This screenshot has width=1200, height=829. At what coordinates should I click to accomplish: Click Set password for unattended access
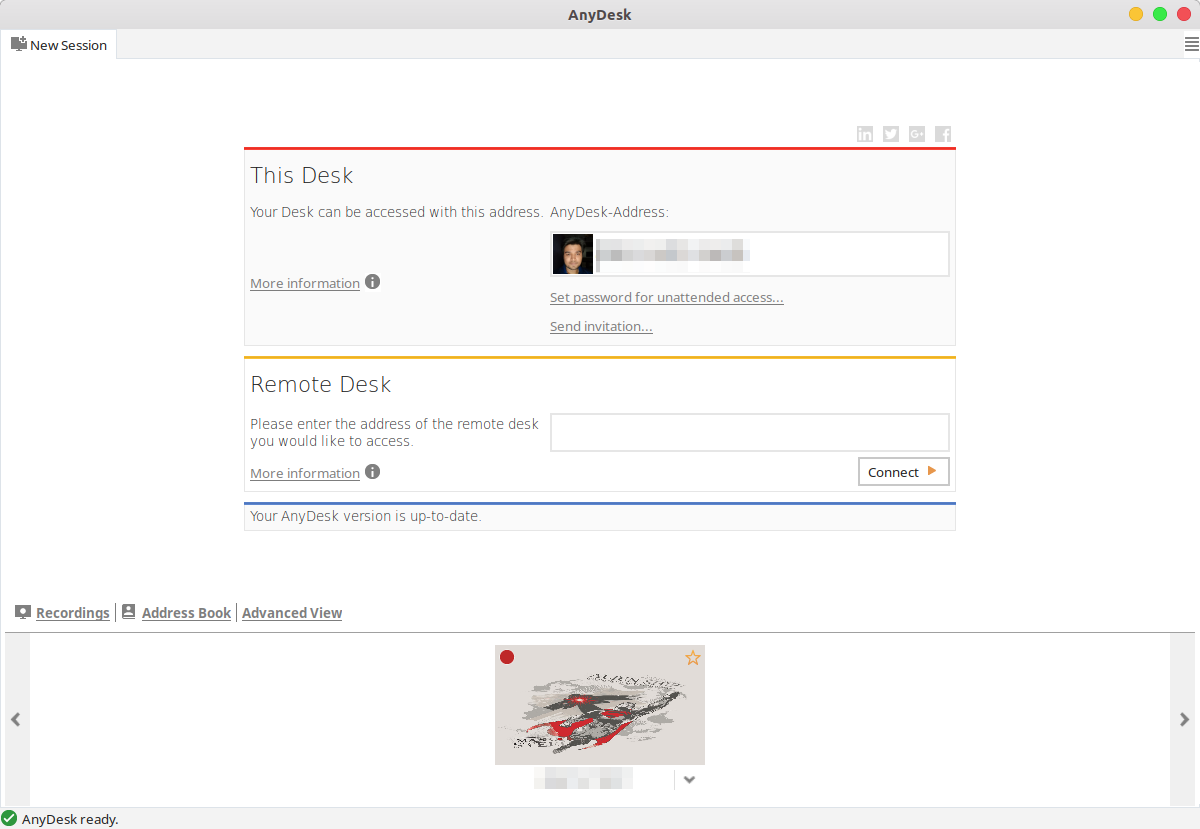click(x=667, y=297)
